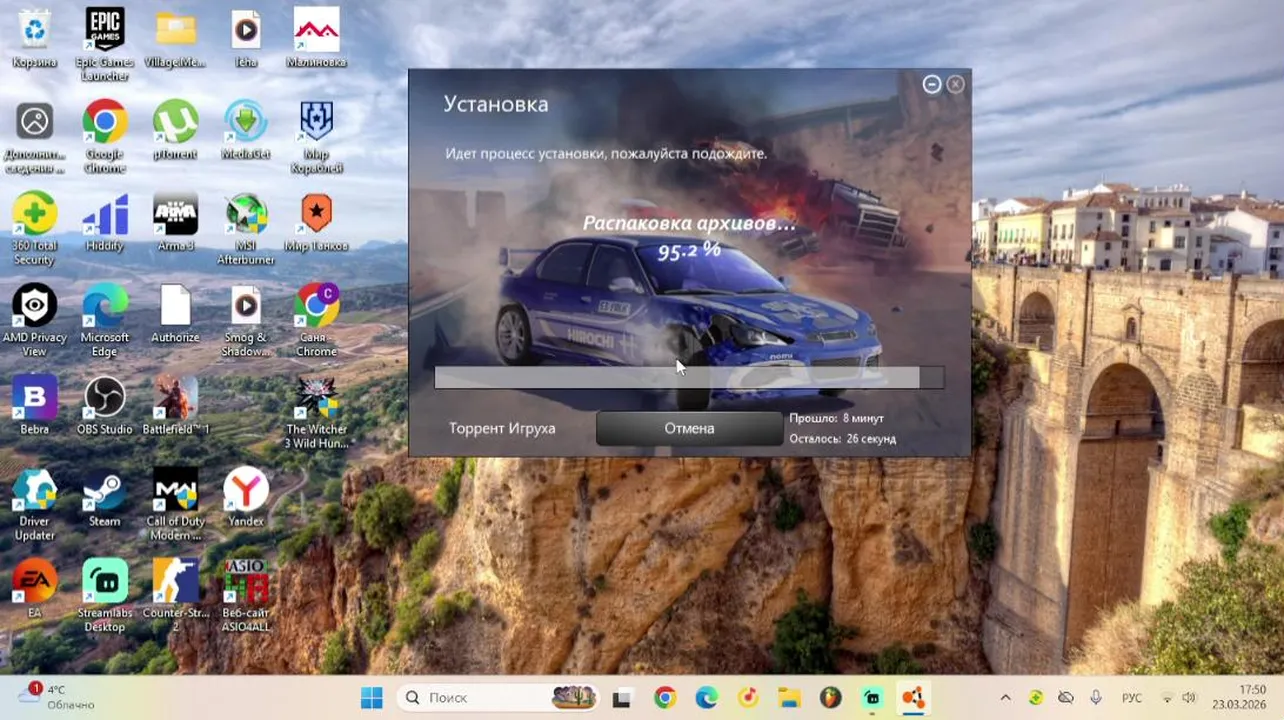Open the weather widget showing 4°C
This screenshot has height=720, width=1284.
[58, 697]
